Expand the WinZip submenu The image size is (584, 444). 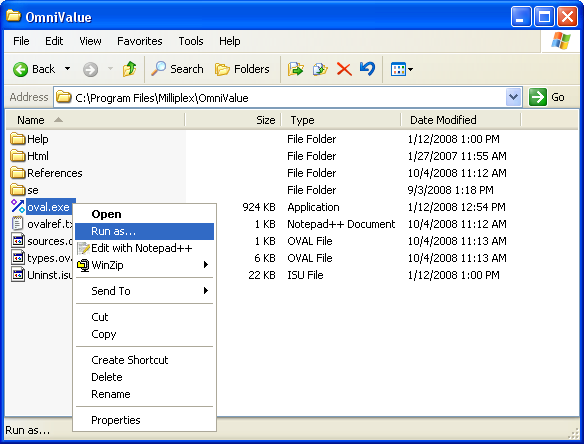pos(145,265)
